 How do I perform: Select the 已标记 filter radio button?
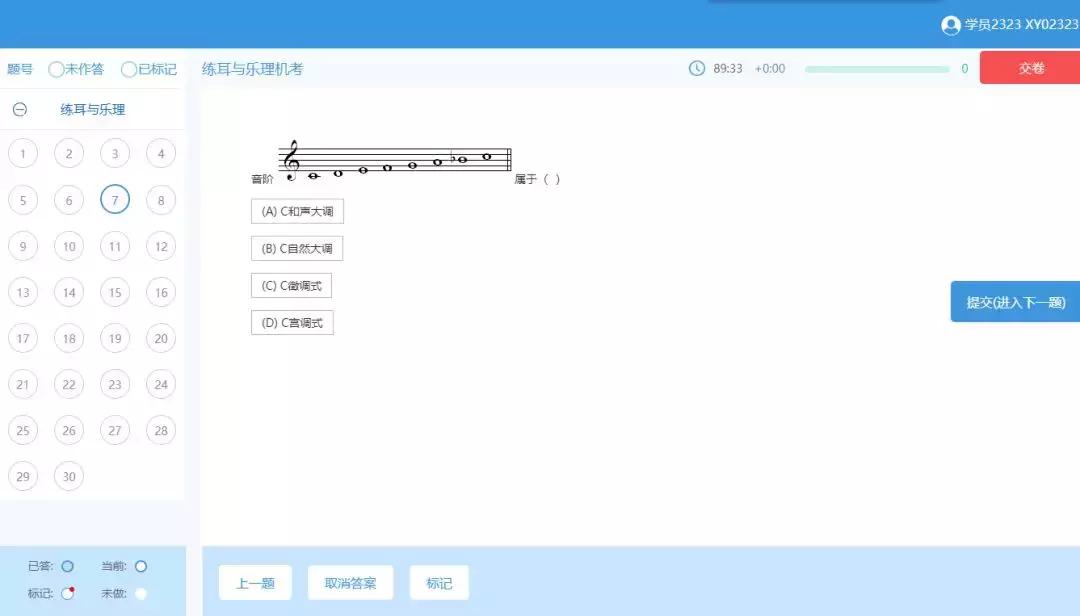coord(128,69)
